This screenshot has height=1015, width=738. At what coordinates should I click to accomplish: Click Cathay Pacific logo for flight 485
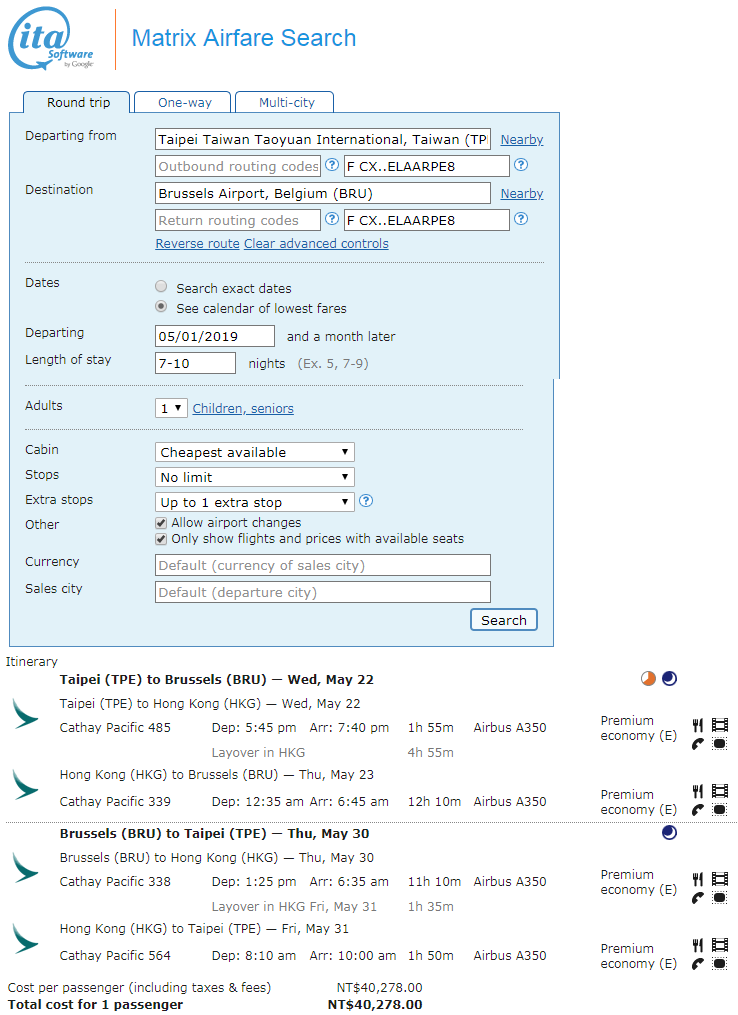click(x=25, y=713)
